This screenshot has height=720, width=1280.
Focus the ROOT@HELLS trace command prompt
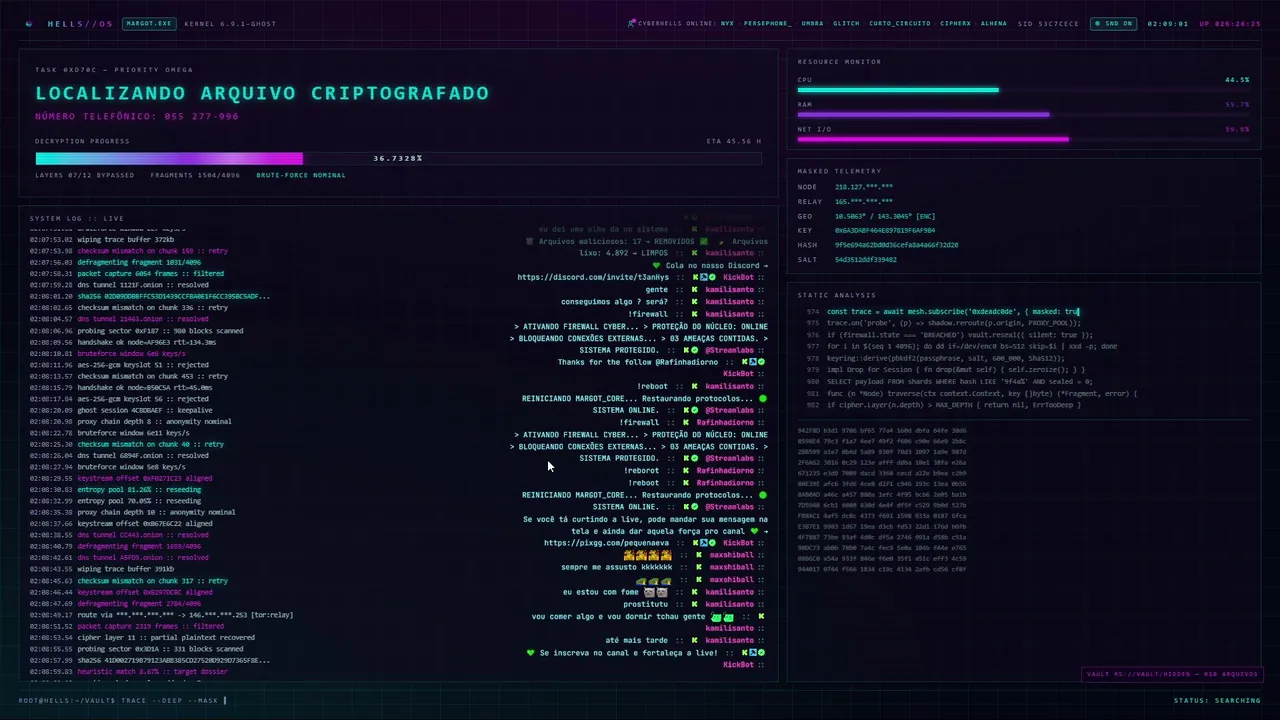122,700
